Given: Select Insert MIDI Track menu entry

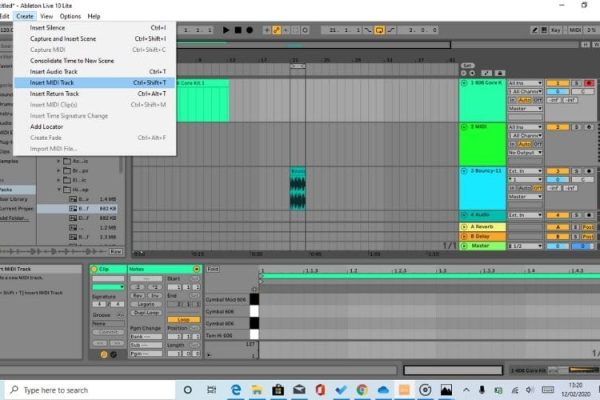Looking at the screenshot, I should 95,83.
